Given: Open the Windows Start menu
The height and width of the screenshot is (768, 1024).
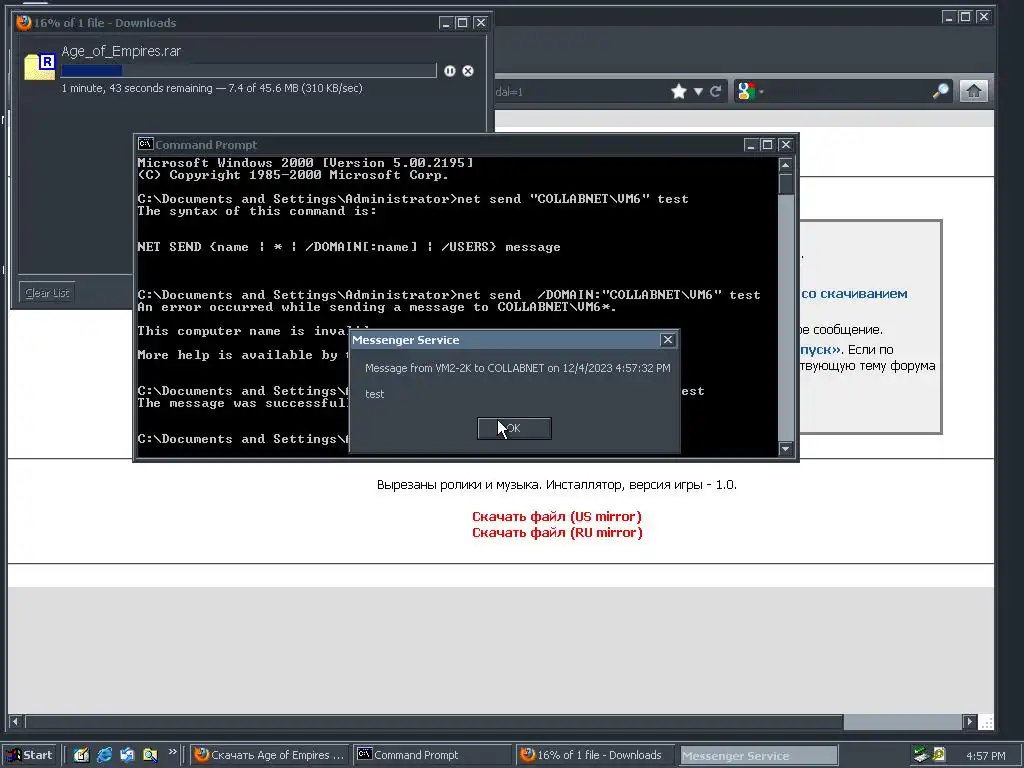Looking at the screenshot, I should click(x=30, y=755).
